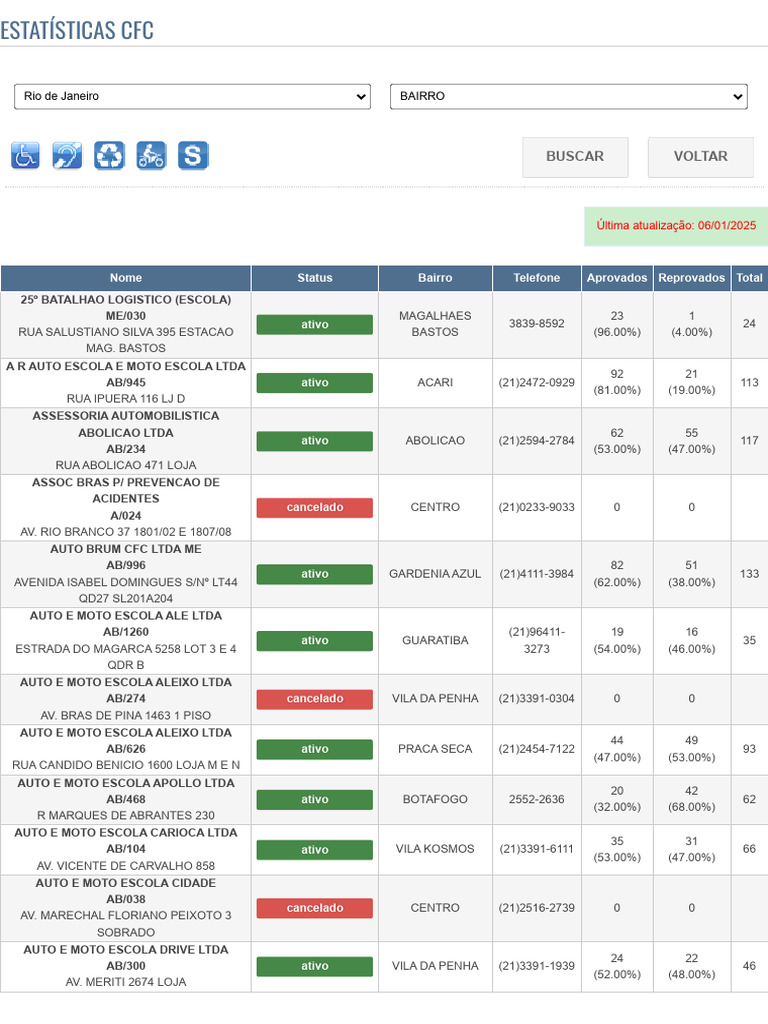Click the motorcycle filter icon
This screenshot has width=768, height=1024.
[x=151, y=155]
